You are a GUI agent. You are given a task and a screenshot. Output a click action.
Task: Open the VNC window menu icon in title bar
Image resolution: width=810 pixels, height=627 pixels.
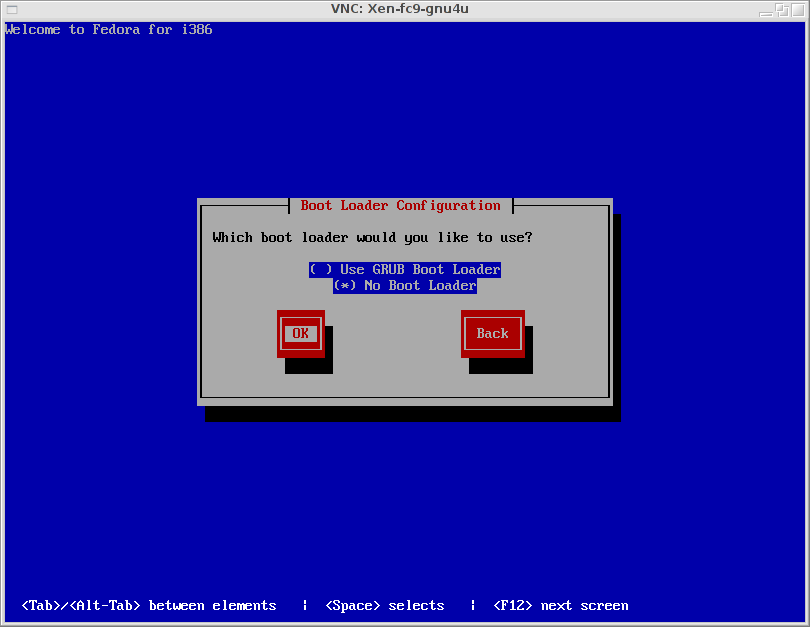pyautogui.click(x=12, y=9)
